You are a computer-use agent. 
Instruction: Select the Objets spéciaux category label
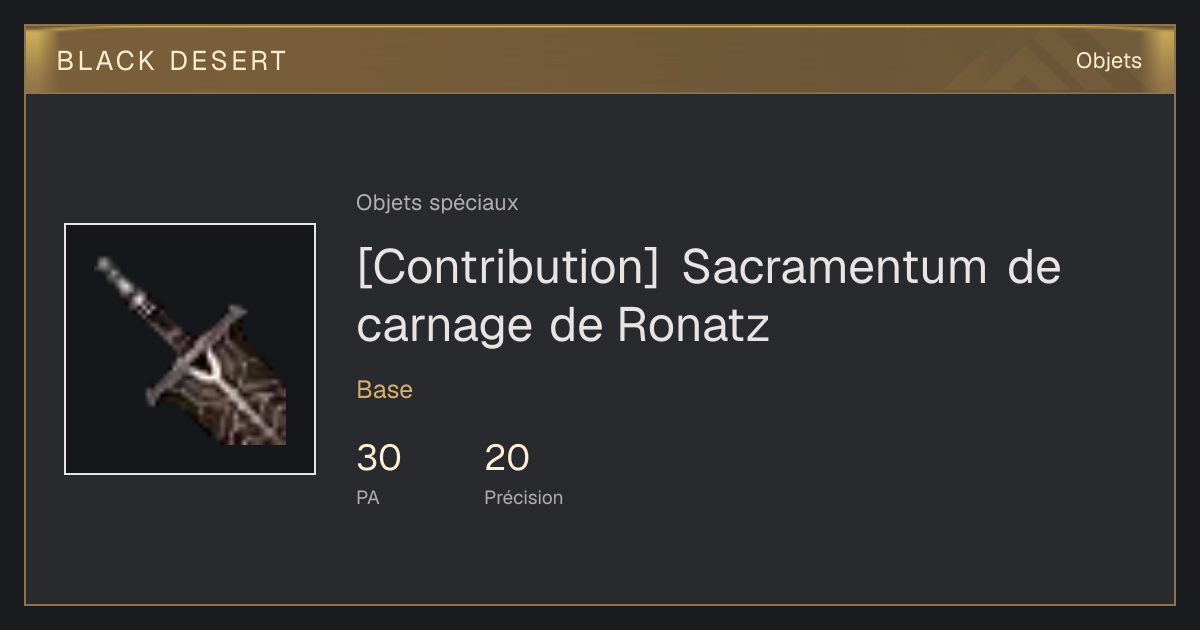(437, 203)
